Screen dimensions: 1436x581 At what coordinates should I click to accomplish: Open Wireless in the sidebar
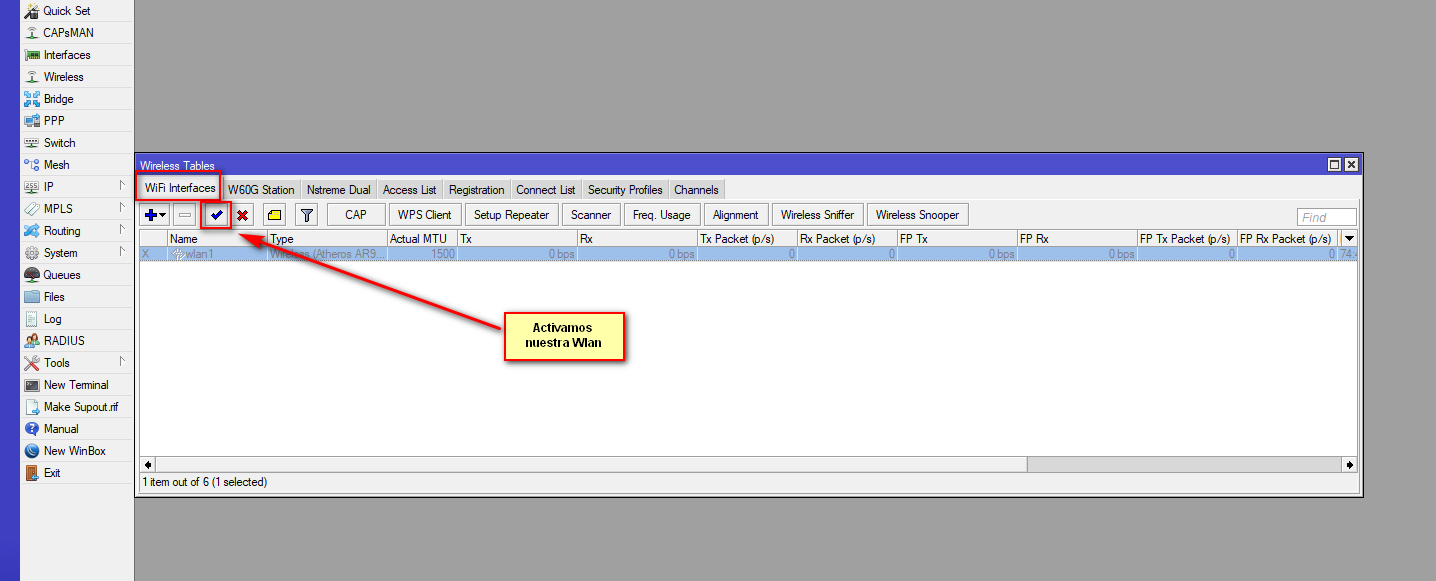(63, 77)
